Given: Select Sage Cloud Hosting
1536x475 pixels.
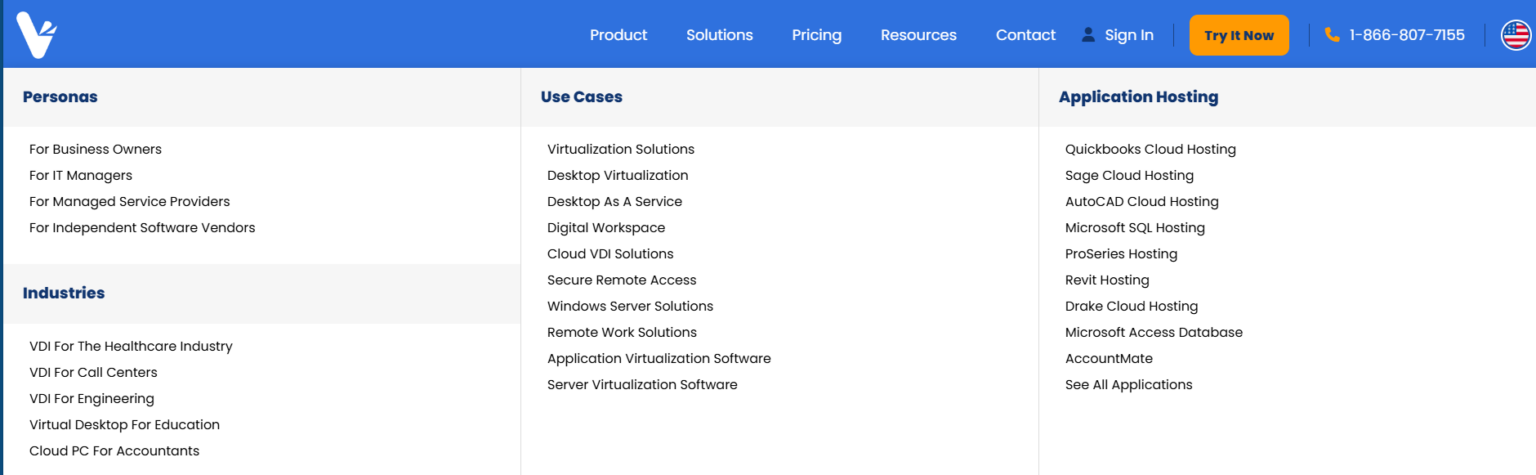Looking at the screenshot, I should [1130, 175].
